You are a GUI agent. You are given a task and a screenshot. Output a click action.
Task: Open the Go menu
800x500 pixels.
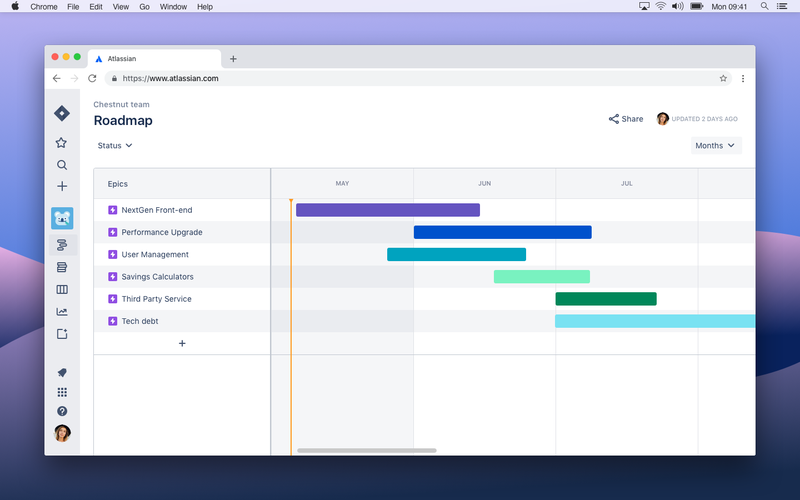[x=144, y=7]
